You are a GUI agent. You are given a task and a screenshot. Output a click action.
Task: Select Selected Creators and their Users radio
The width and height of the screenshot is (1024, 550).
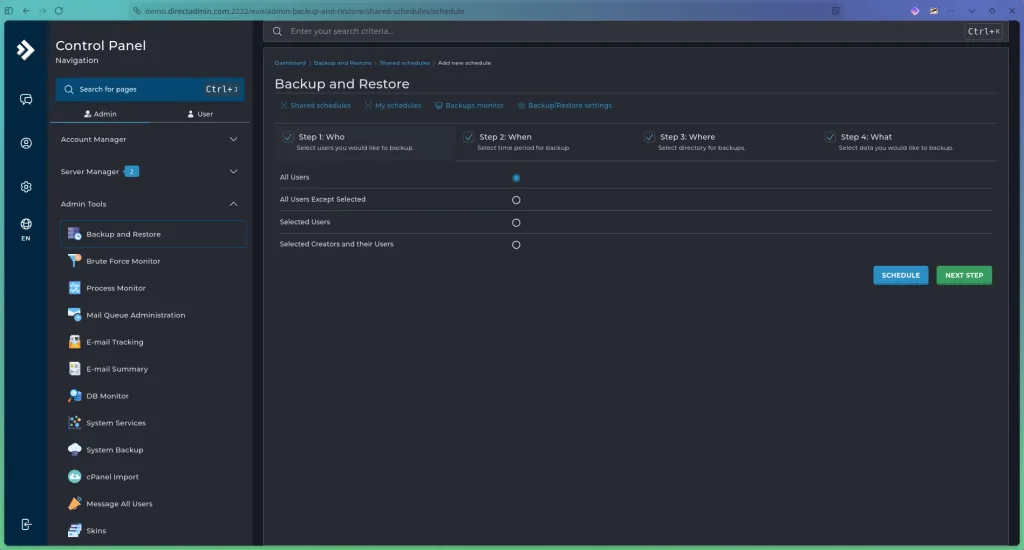point(516,245)
